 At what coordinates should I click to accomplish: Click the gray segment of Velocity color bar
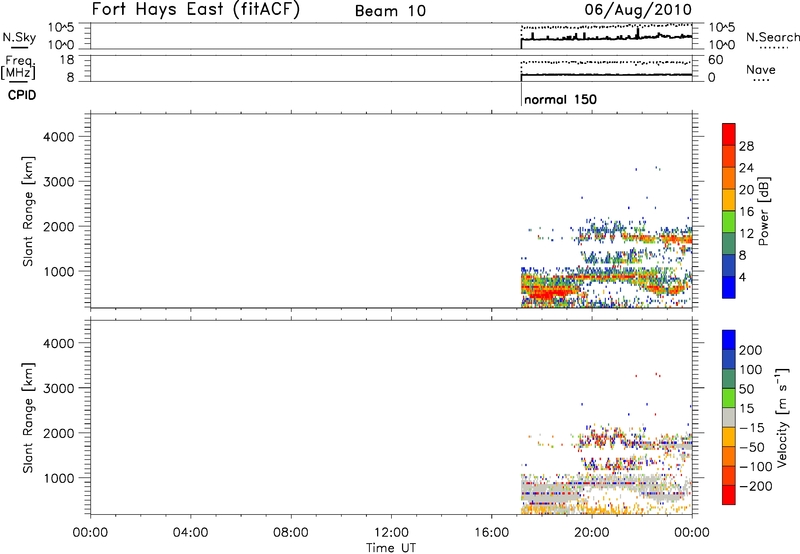coord(729,417)
